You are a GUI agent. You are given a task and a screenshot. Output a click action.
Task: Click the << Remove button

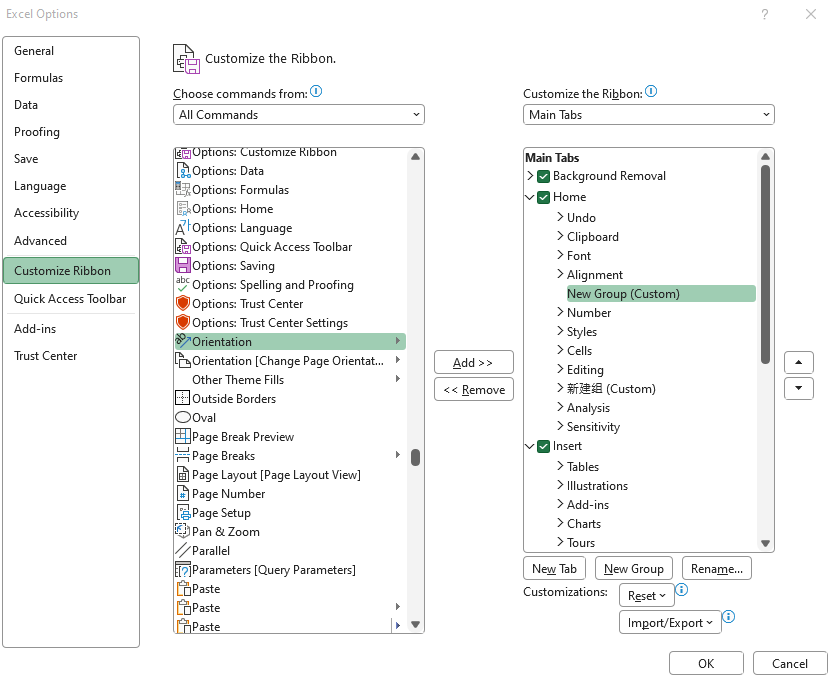(474, 390)
